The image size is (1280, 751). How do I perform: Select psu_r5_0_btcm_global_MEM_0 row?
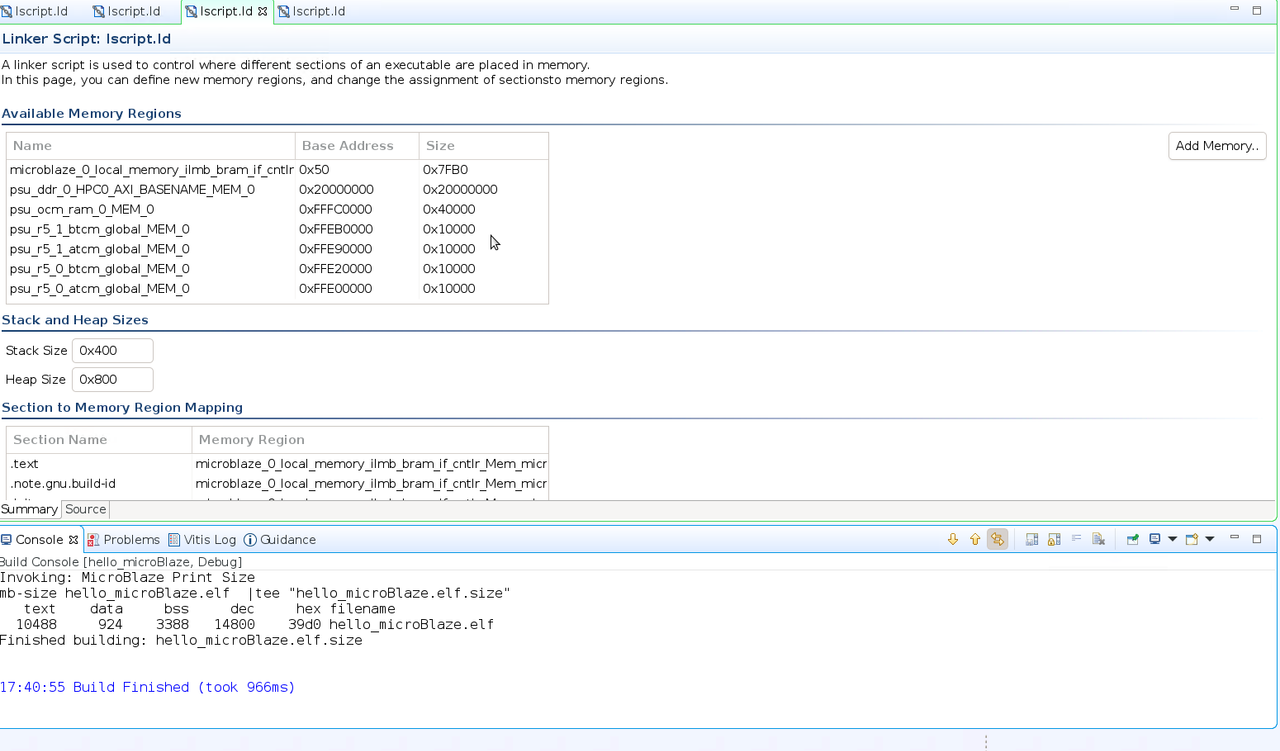click(277, 269)
